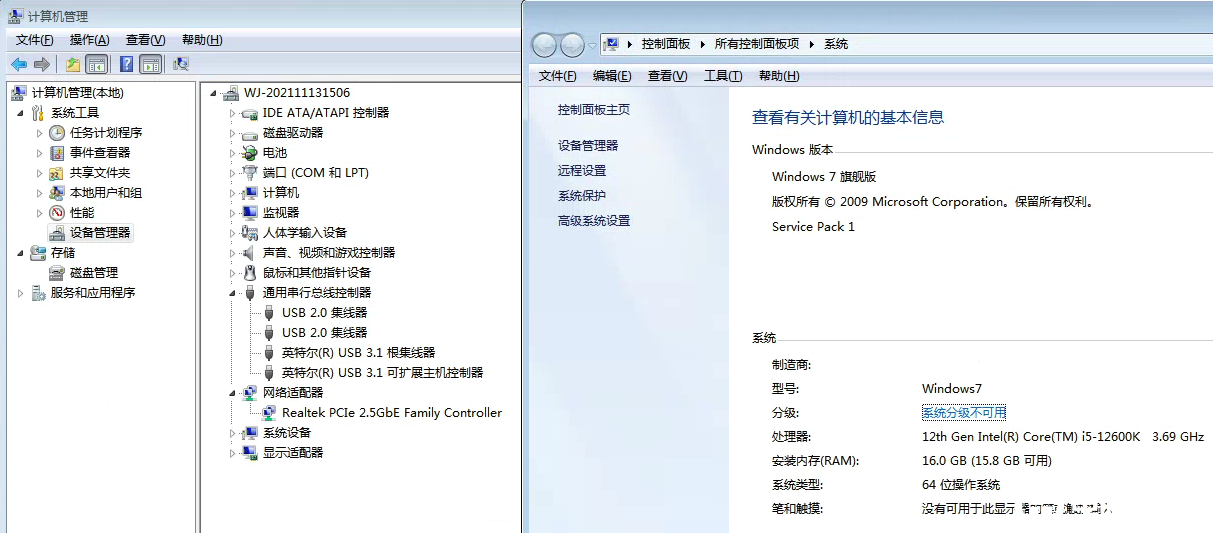The width and height of the screenshot is (1213, 533).
Task: Click the IDE ATA/ATAPI 控制器 icon
Action: pos(250,113)
